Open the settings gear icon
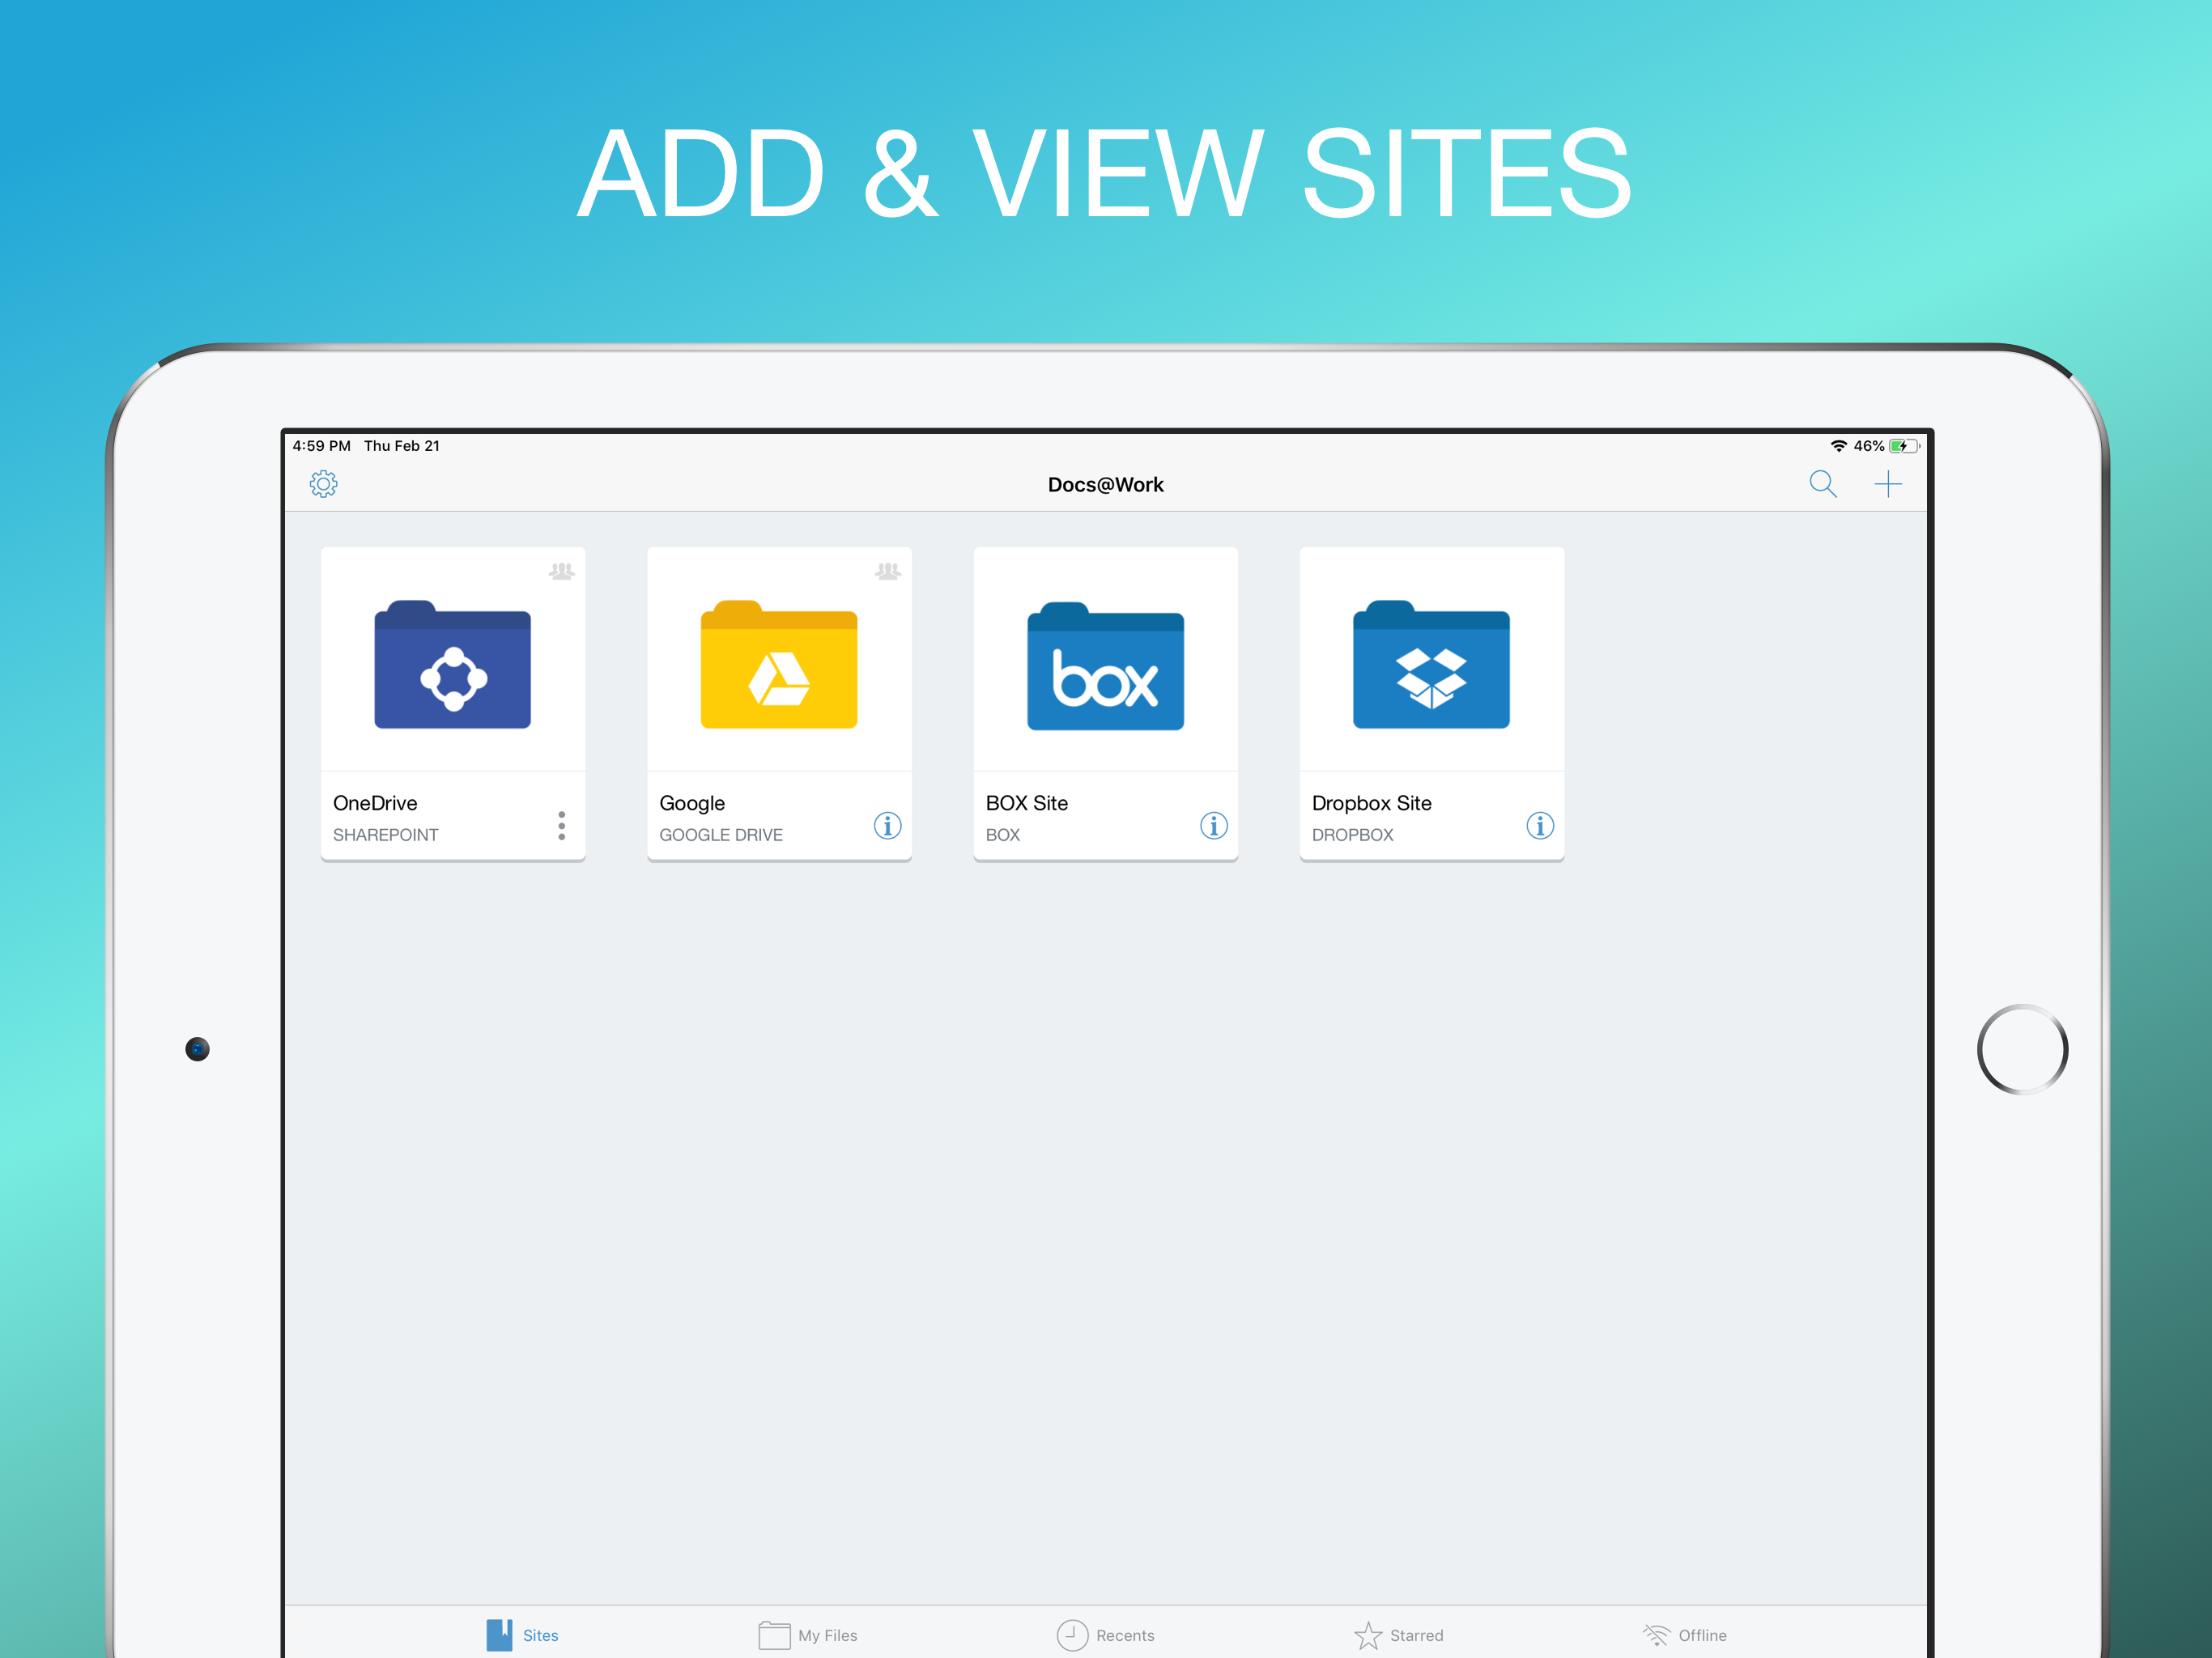 [x=323, y=484]
